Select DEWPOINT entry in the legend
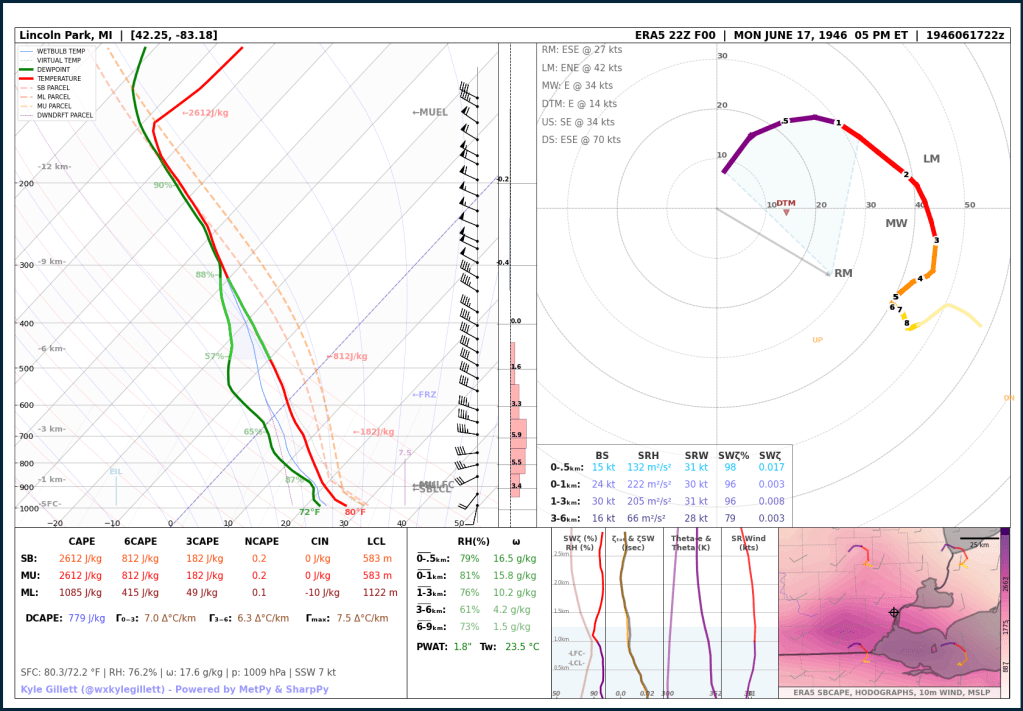This screenshot has width=1023, height=711. tap(55, 69)
